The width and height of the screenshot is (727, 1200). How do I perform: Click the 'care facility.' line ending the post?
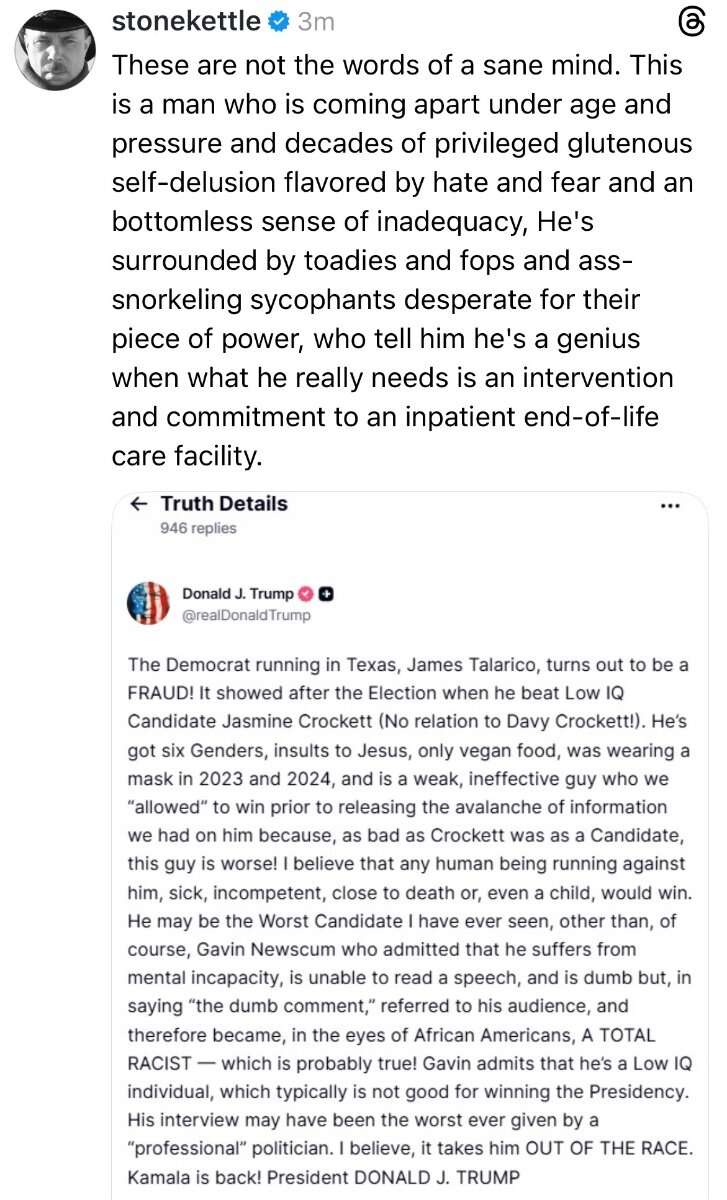pos(186,456)
